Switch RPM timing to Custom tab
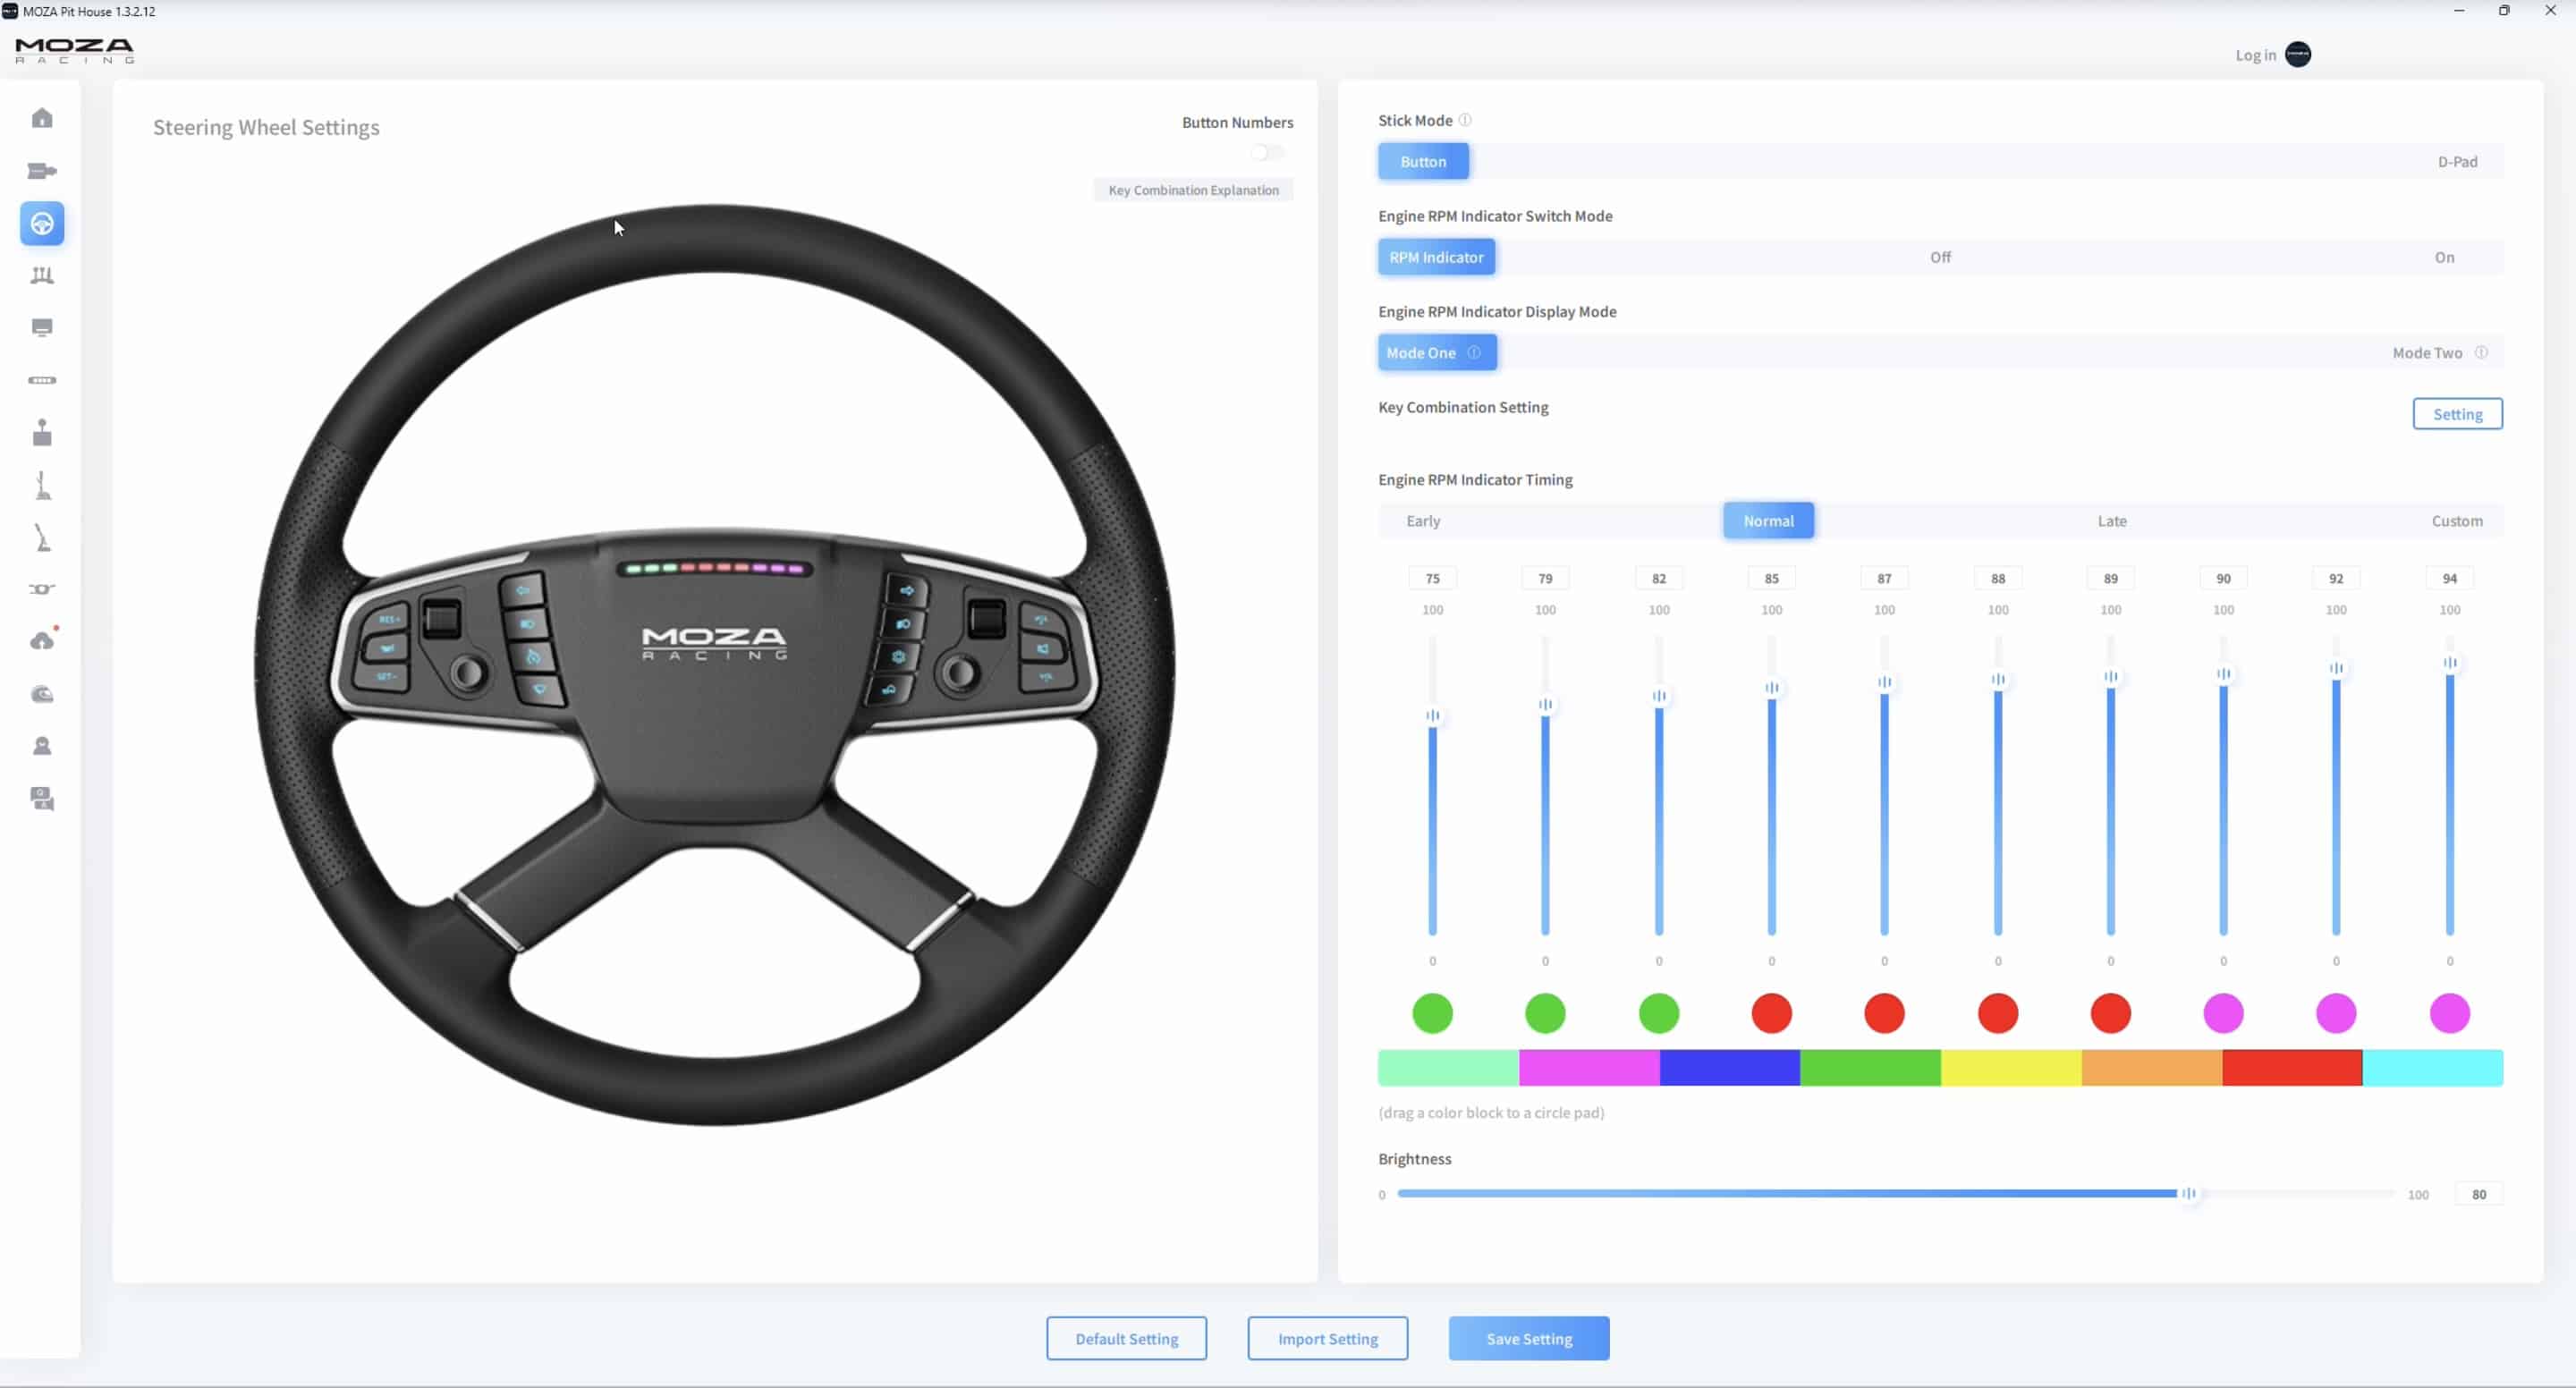Viewport: 2576px width, 1388px height. [2456, 521]
